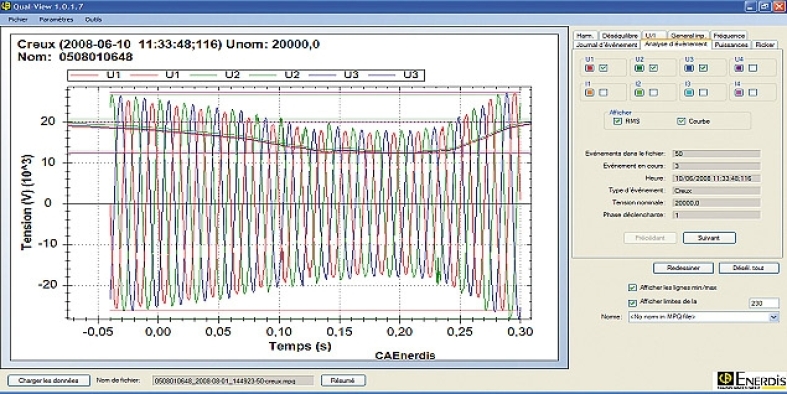Toggle Afficher les lignes min/max checkbox
The height and width of the screenshot is (394, 787).
[x=632, y=288]
